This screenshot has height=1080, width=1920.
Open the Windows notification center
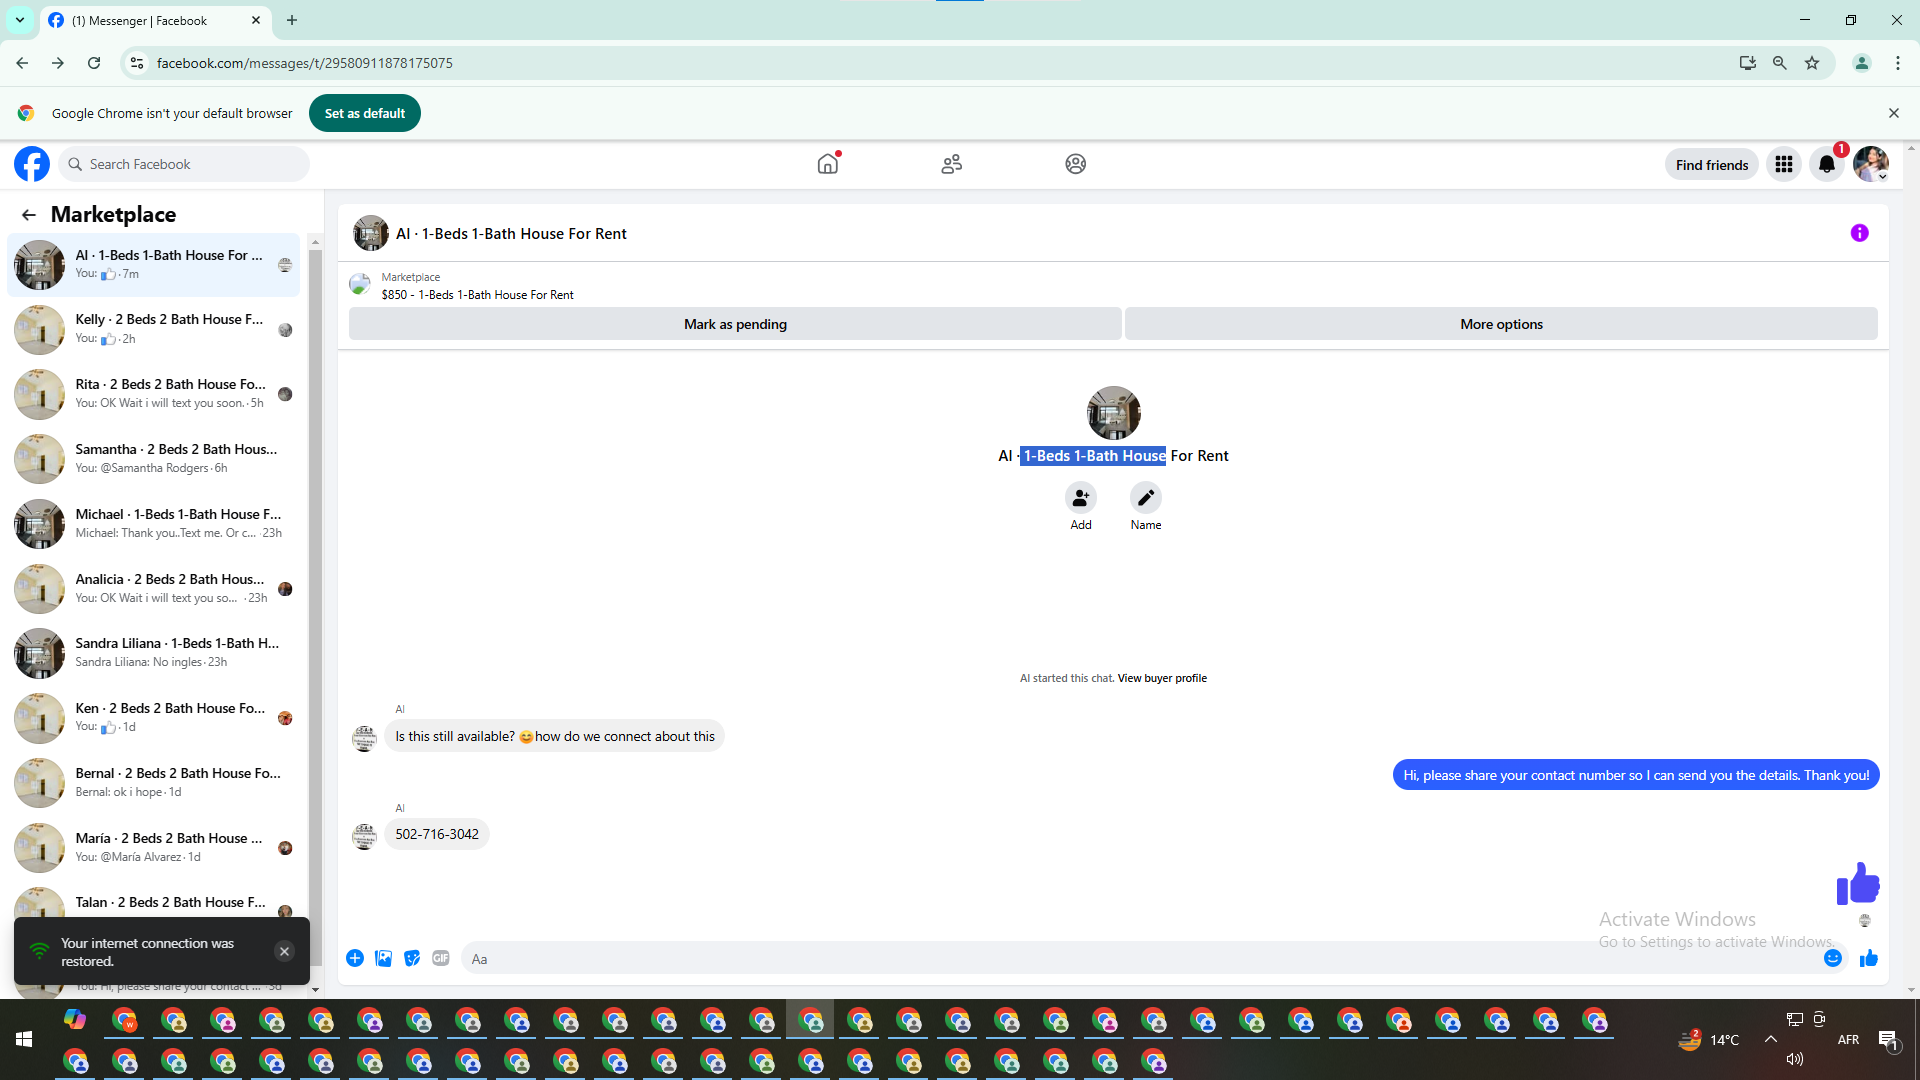[1889, 1040]
